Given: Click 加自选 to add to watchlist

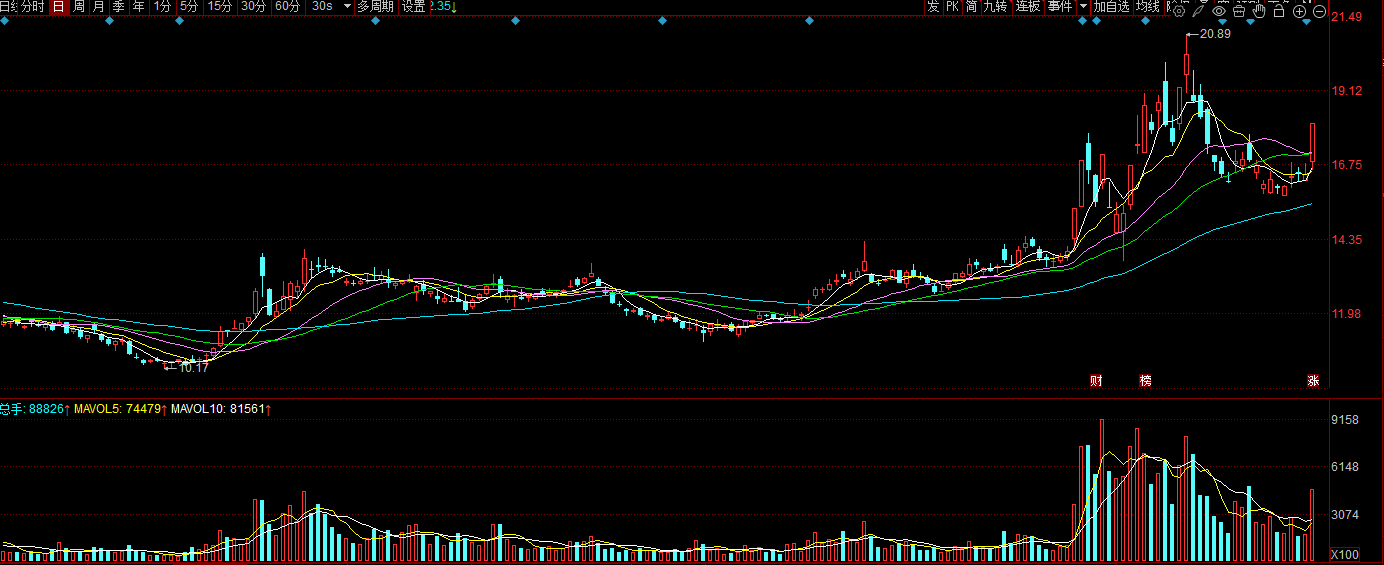Looking at the screenshot, I should [1111, 6].
